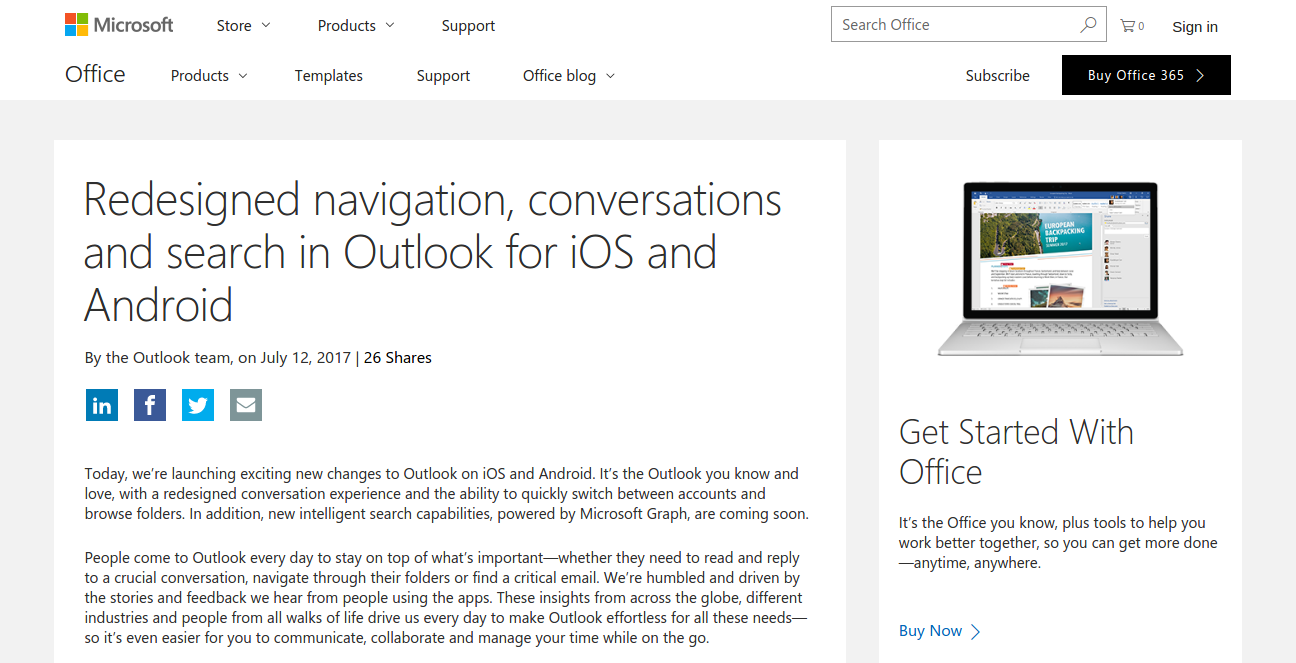
Task: Click the Search Office input field
Action: (x=955, y=25)
